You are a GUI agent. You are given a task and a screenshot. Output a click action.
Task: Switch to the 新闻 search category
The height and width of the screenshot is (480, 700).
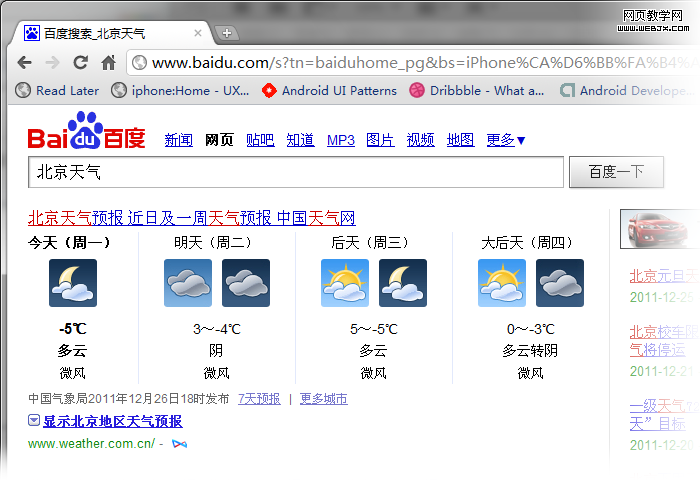(x=179, y=140)
